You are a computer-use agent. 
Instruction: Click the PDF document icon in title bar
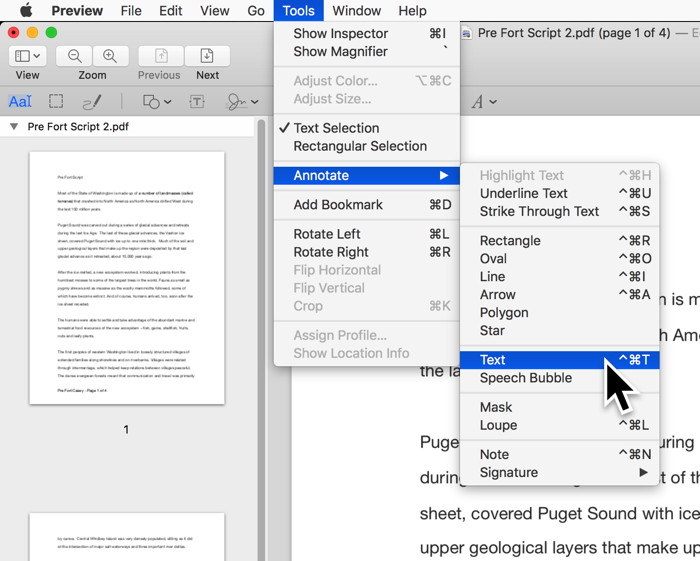(x=467, y=33)
